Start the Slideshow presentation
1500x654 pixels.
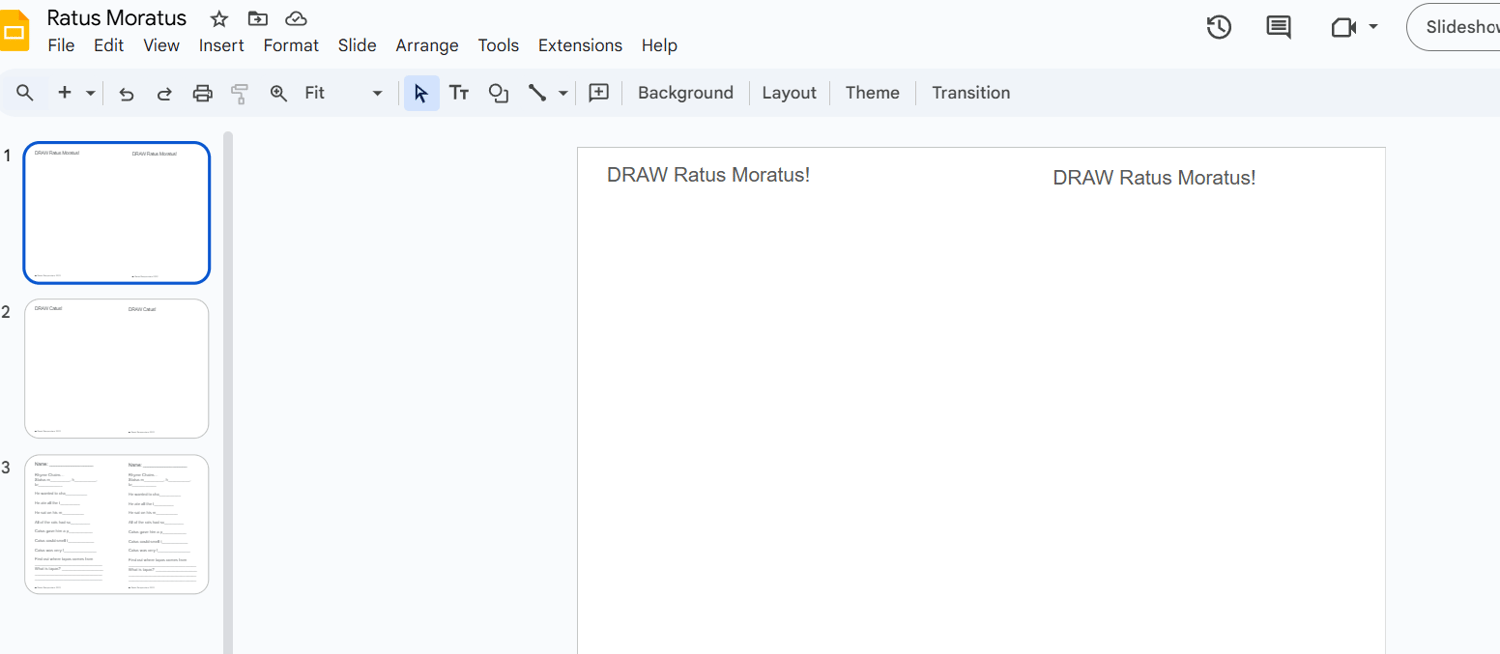point(1455,27)
